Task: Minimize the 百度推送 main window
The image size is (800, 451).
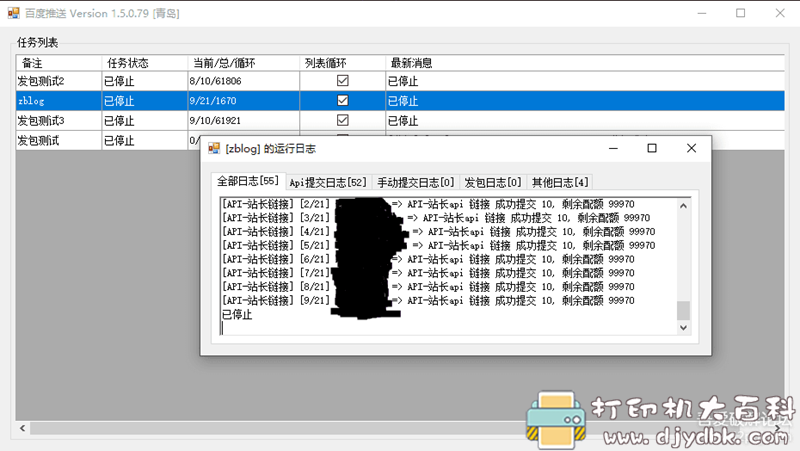Action: coord(702,13)
